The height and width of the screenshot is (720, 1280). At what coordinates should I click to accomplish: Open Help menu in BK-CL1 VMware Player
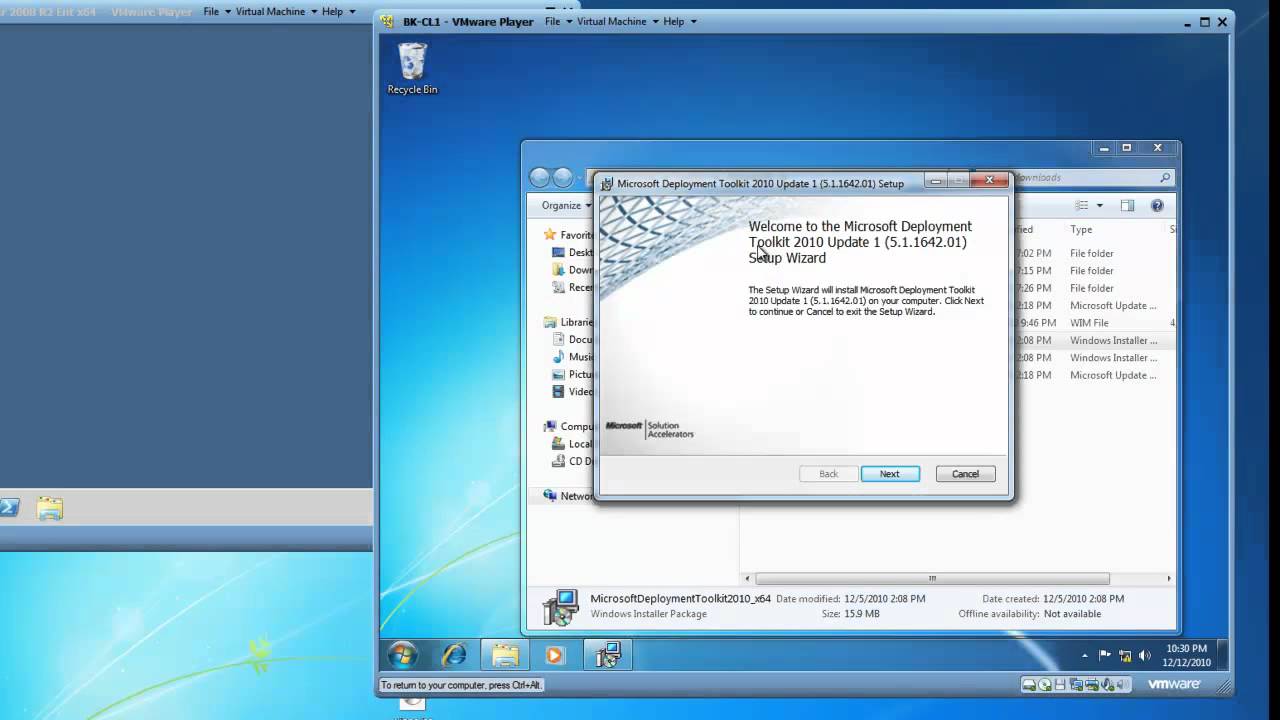pos(679,21)
